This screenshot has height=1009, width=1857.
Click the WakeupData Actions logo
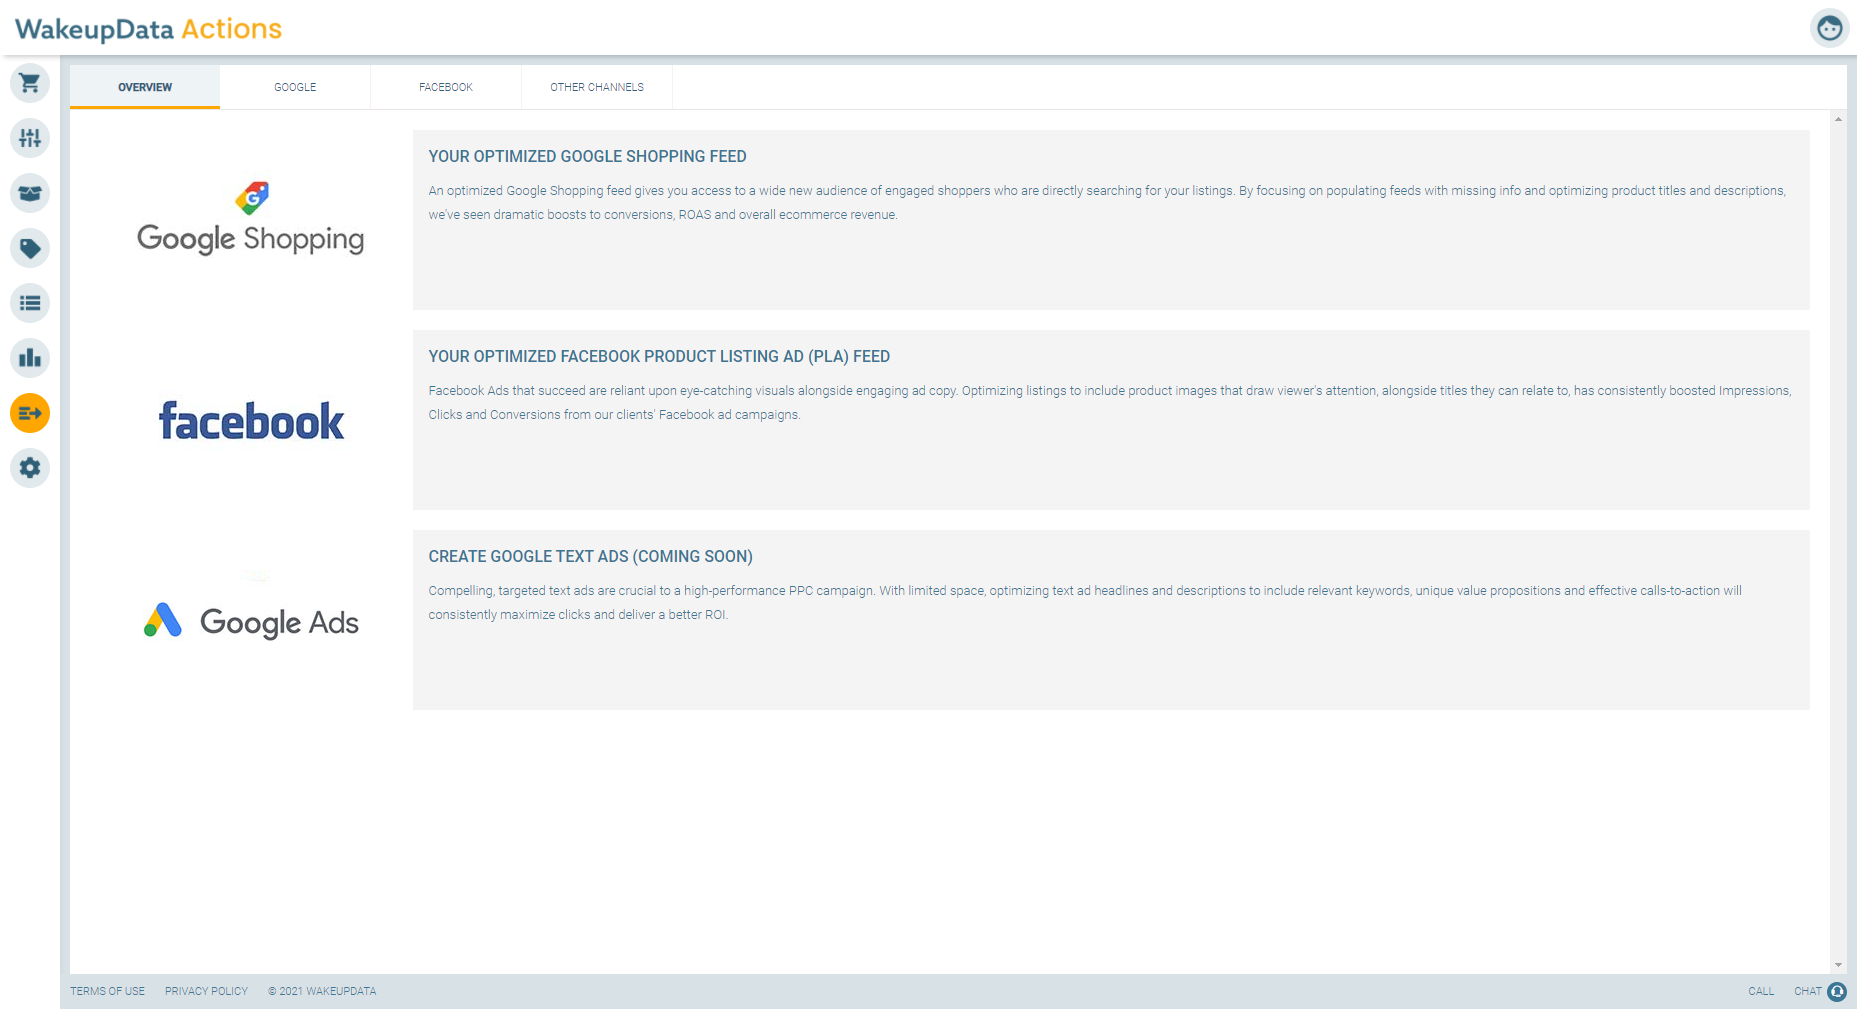[x=148, y=29]
